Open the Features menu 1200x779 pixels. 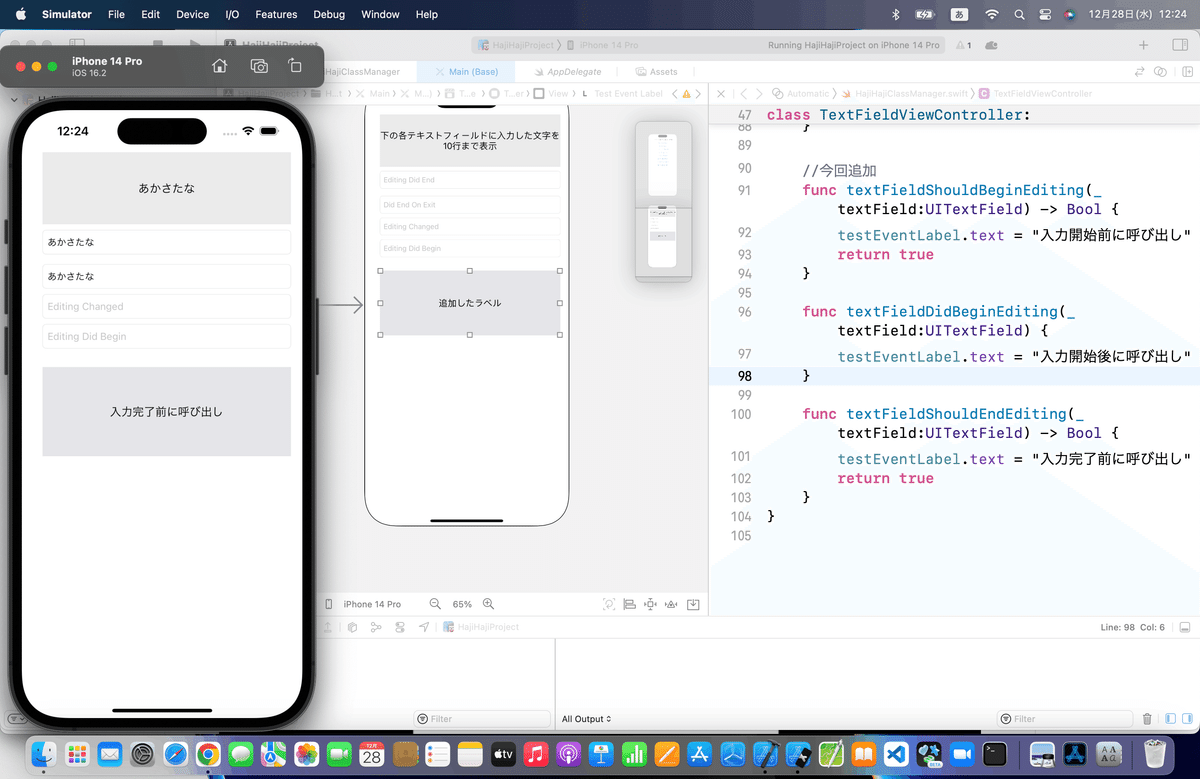point(276,14)
